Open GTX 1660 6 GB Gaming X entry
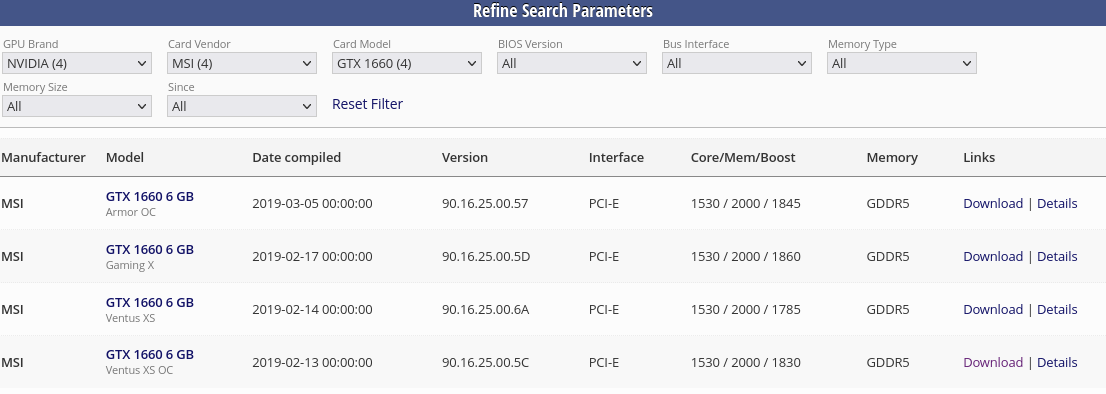The width and height of the screenshot is (1106, 394). pyautogui.click(x=150, y=250)
